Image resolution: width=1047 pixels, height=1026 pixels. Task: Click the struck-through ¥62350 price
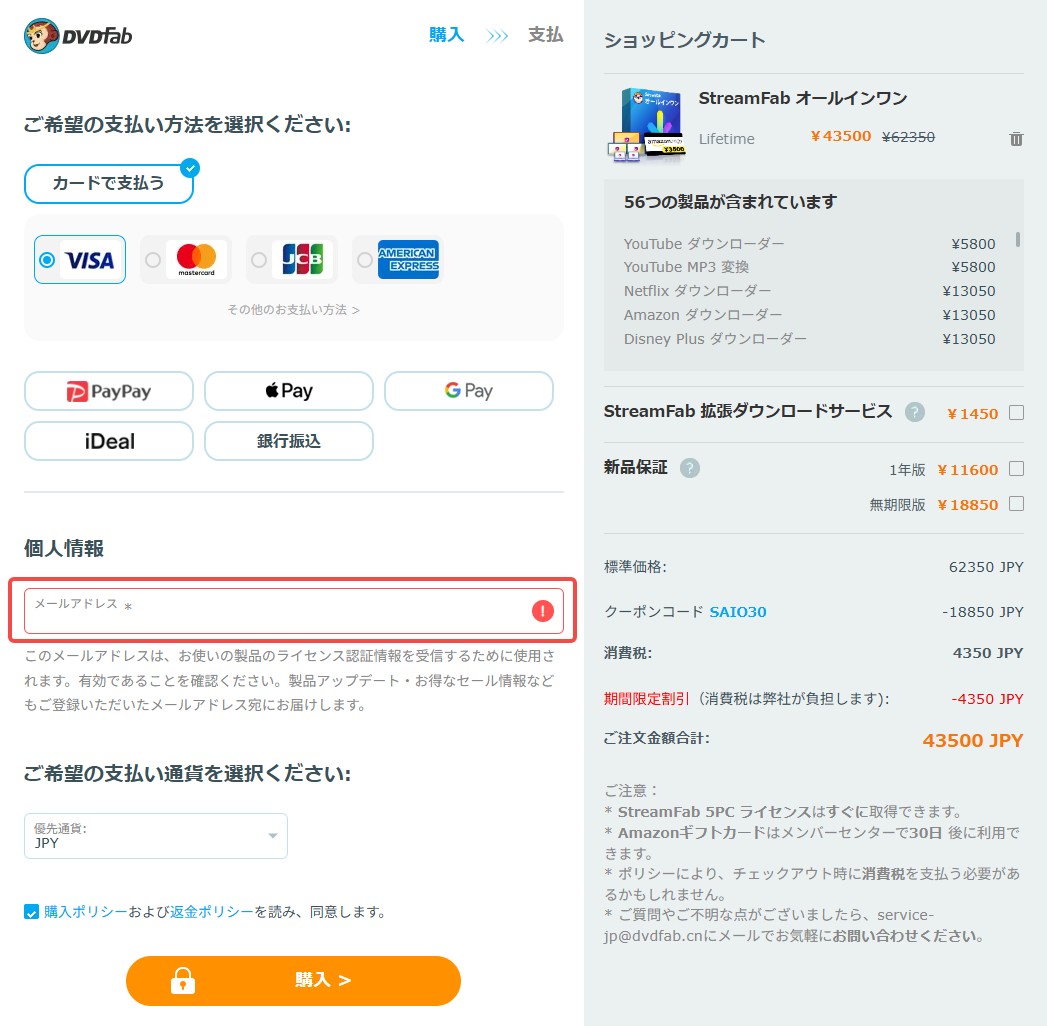[x=907, y=137]
